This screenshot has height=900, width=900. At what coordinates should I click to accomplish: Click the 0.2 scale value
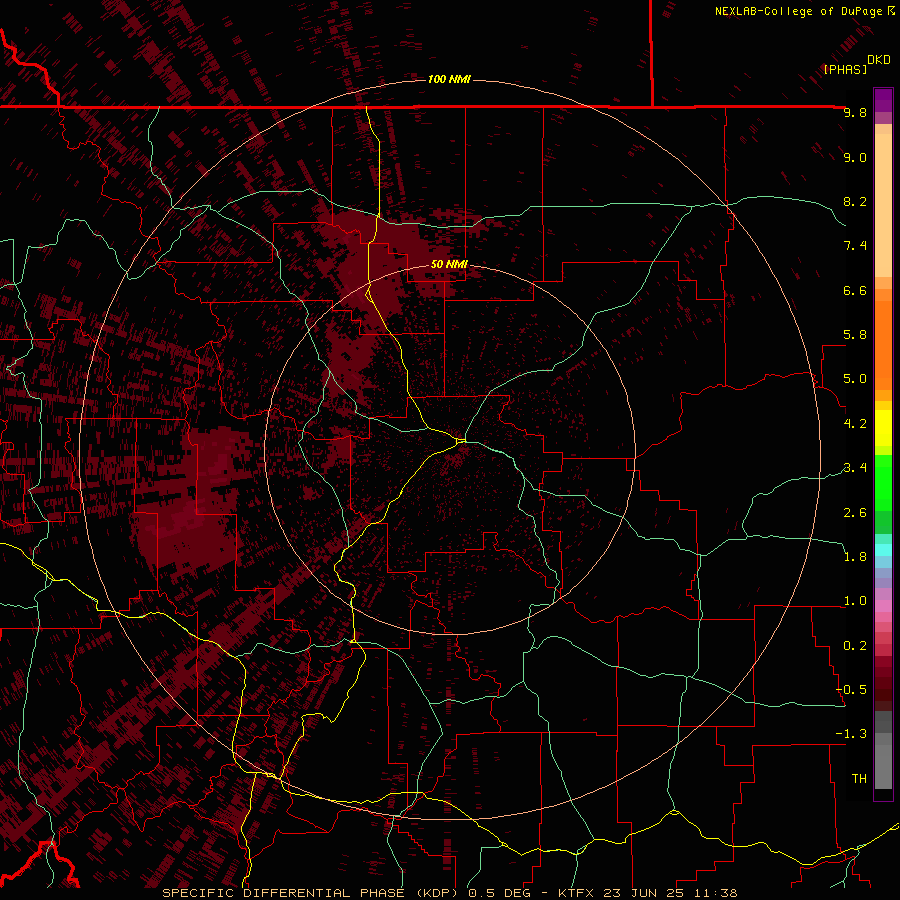coord(855,646)
